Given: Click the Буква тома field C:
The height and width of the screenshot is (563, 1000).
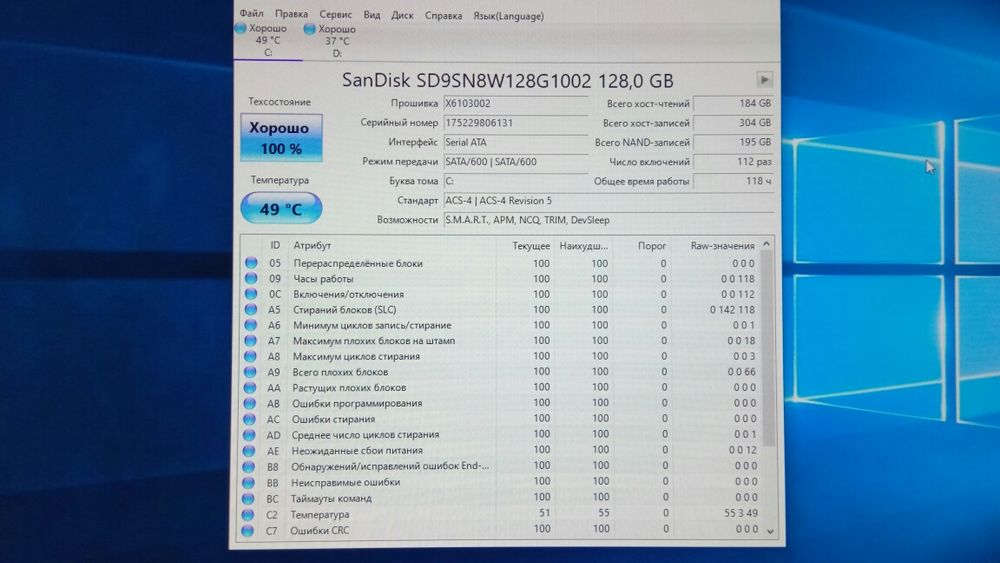Looking at the screenshot, I should click(515, 181).
